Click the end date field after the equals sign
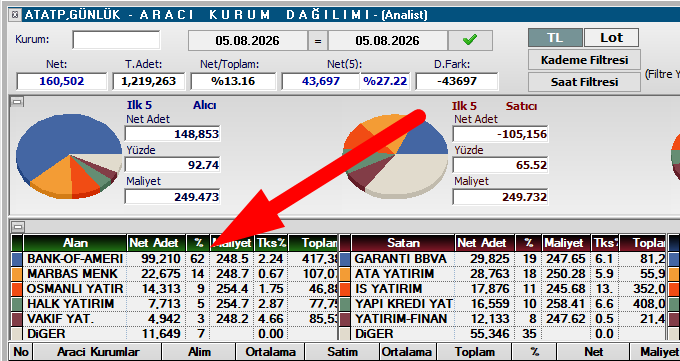This screenshot has height=361, width=680. pyautogui.click(x=388, y=41)
